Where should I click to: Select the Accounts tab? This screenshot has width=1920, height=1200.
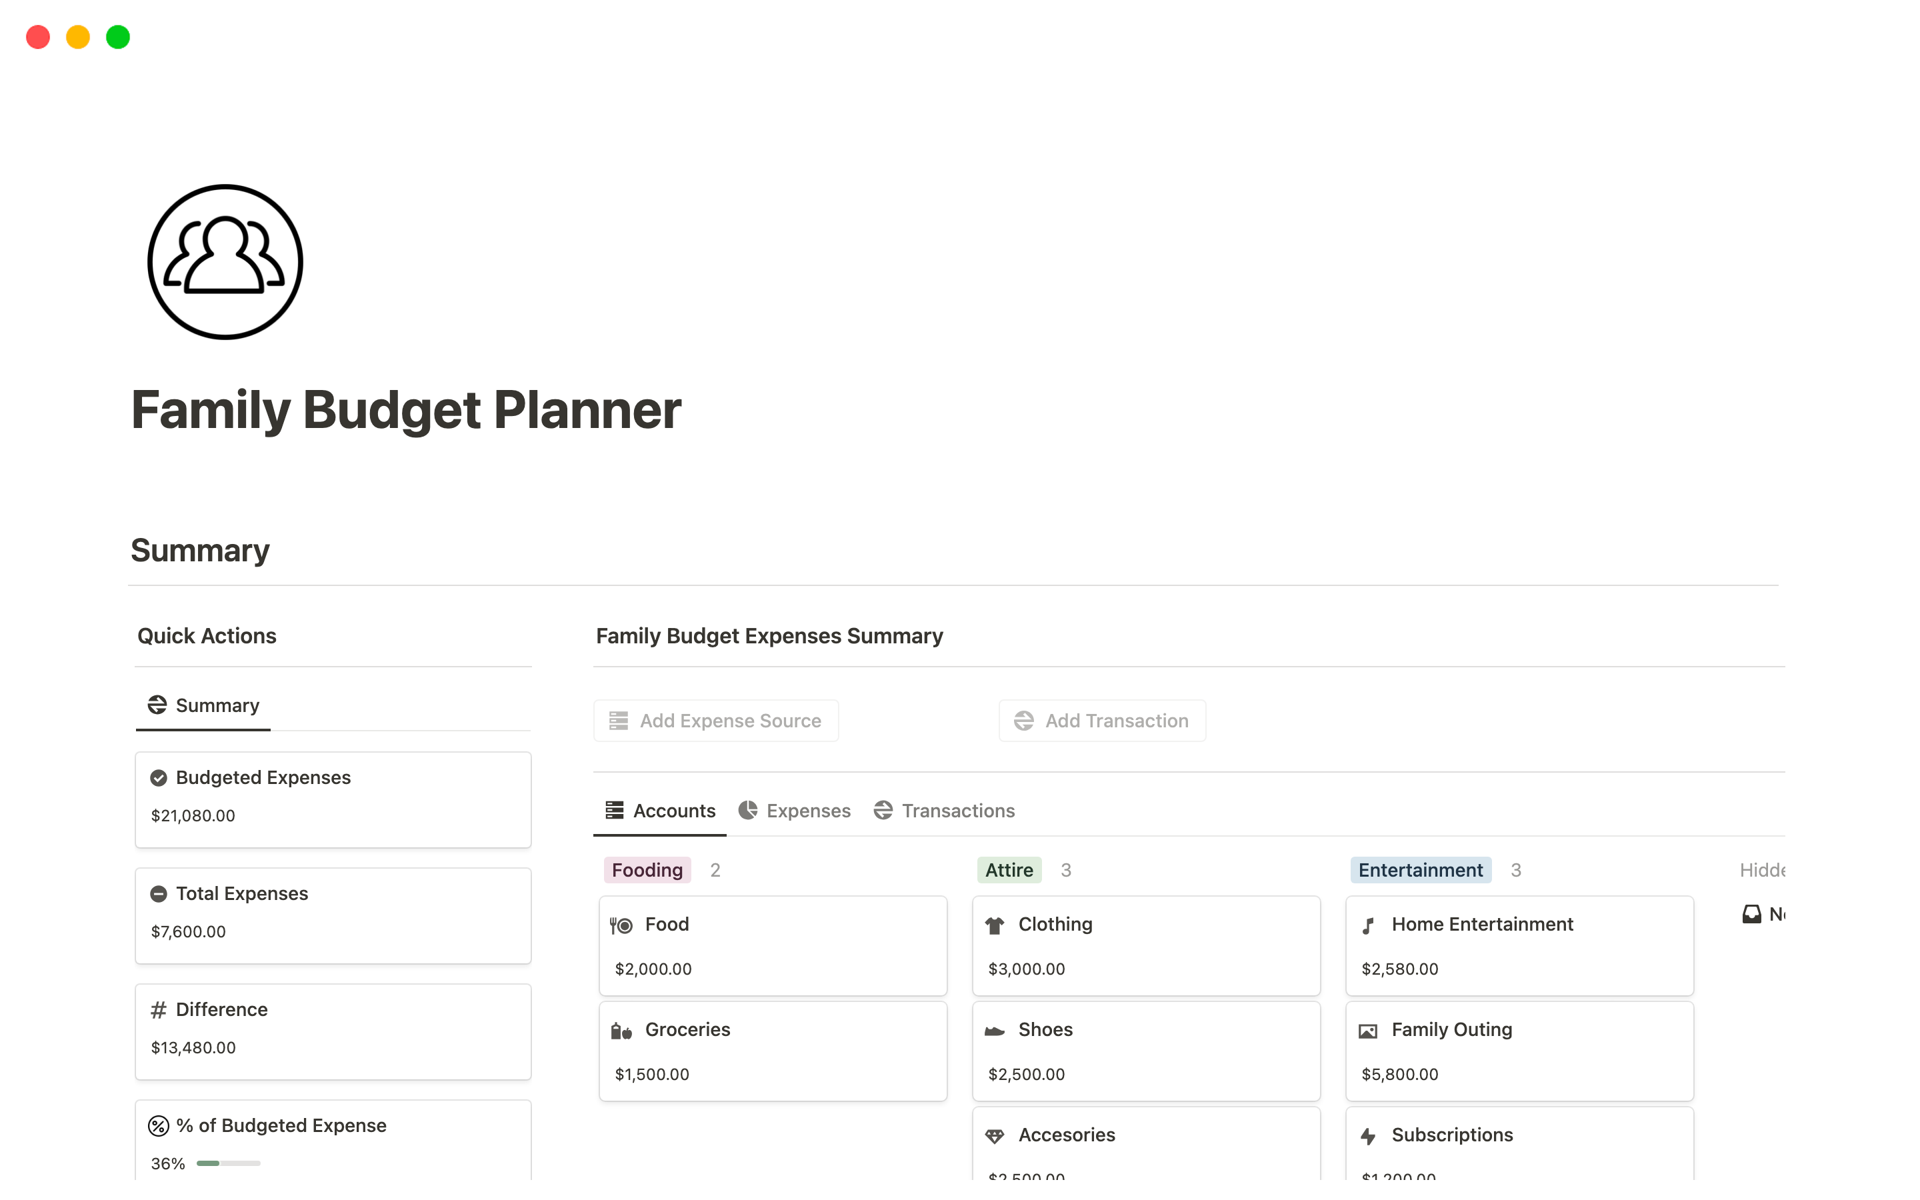click(660, 811)
